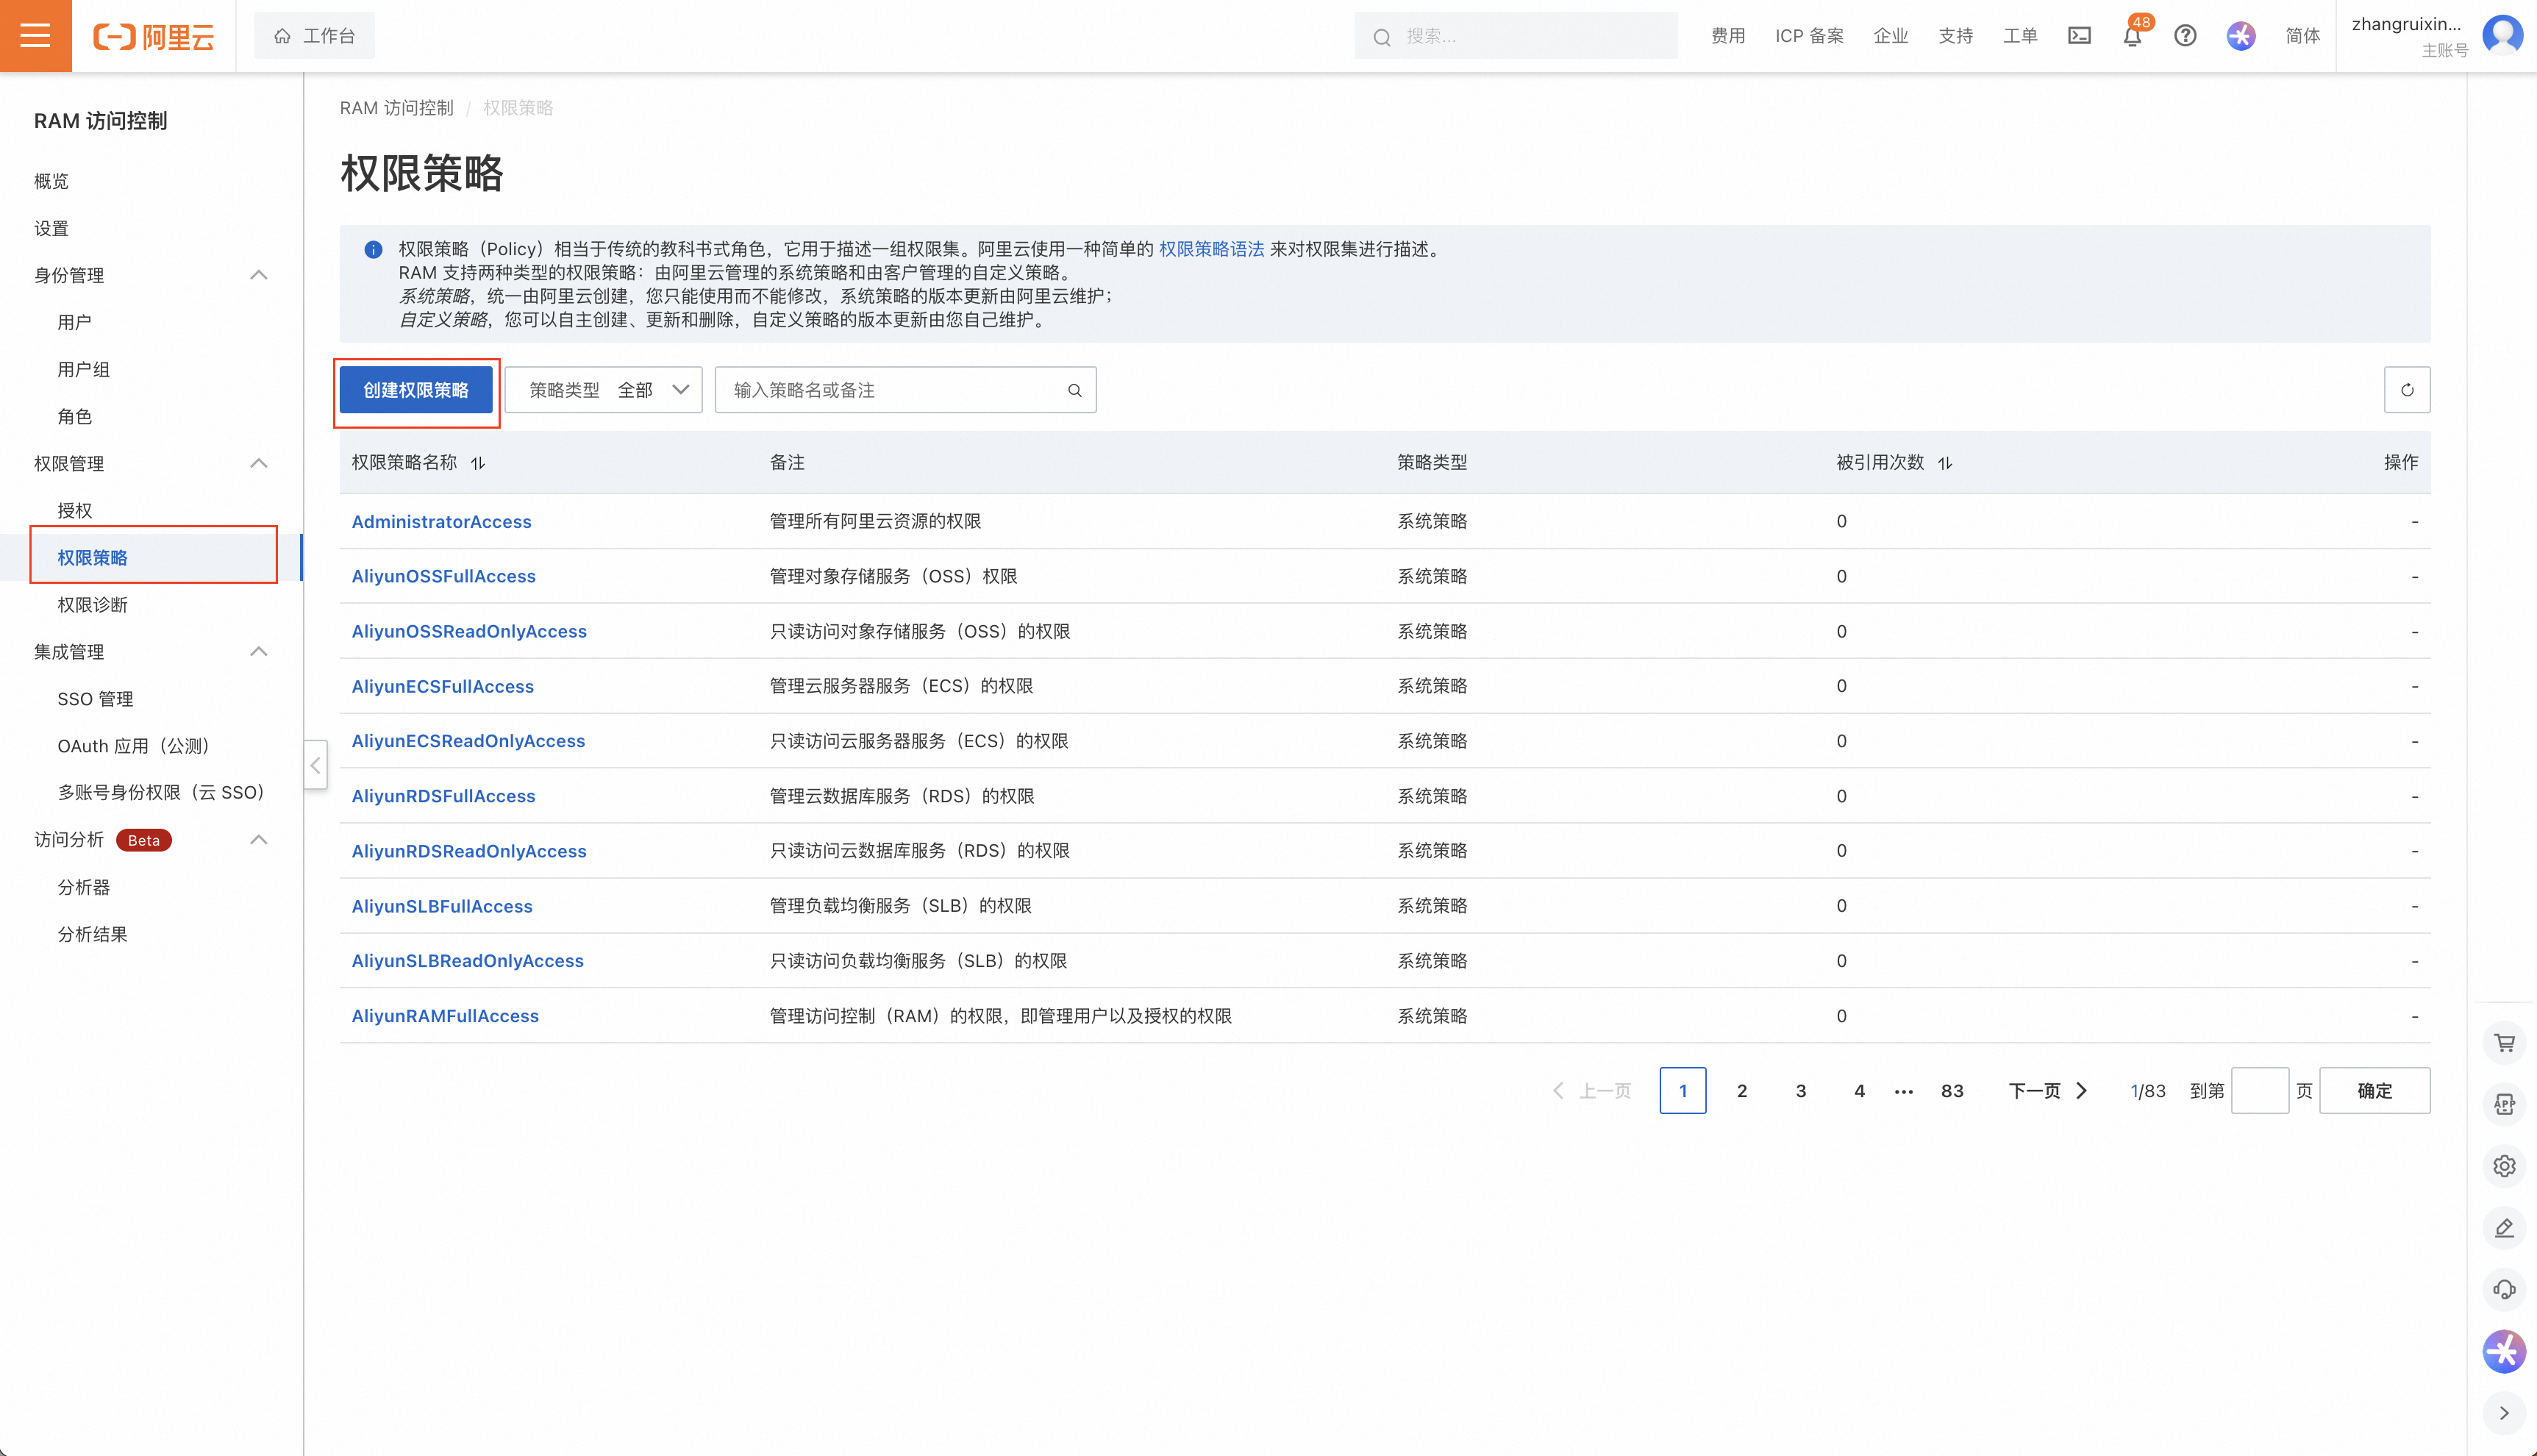Image resolution: width=2537 pixels, height=1456 pixels.
Task: Open the notifications bell
Action: pos(2132,36)
